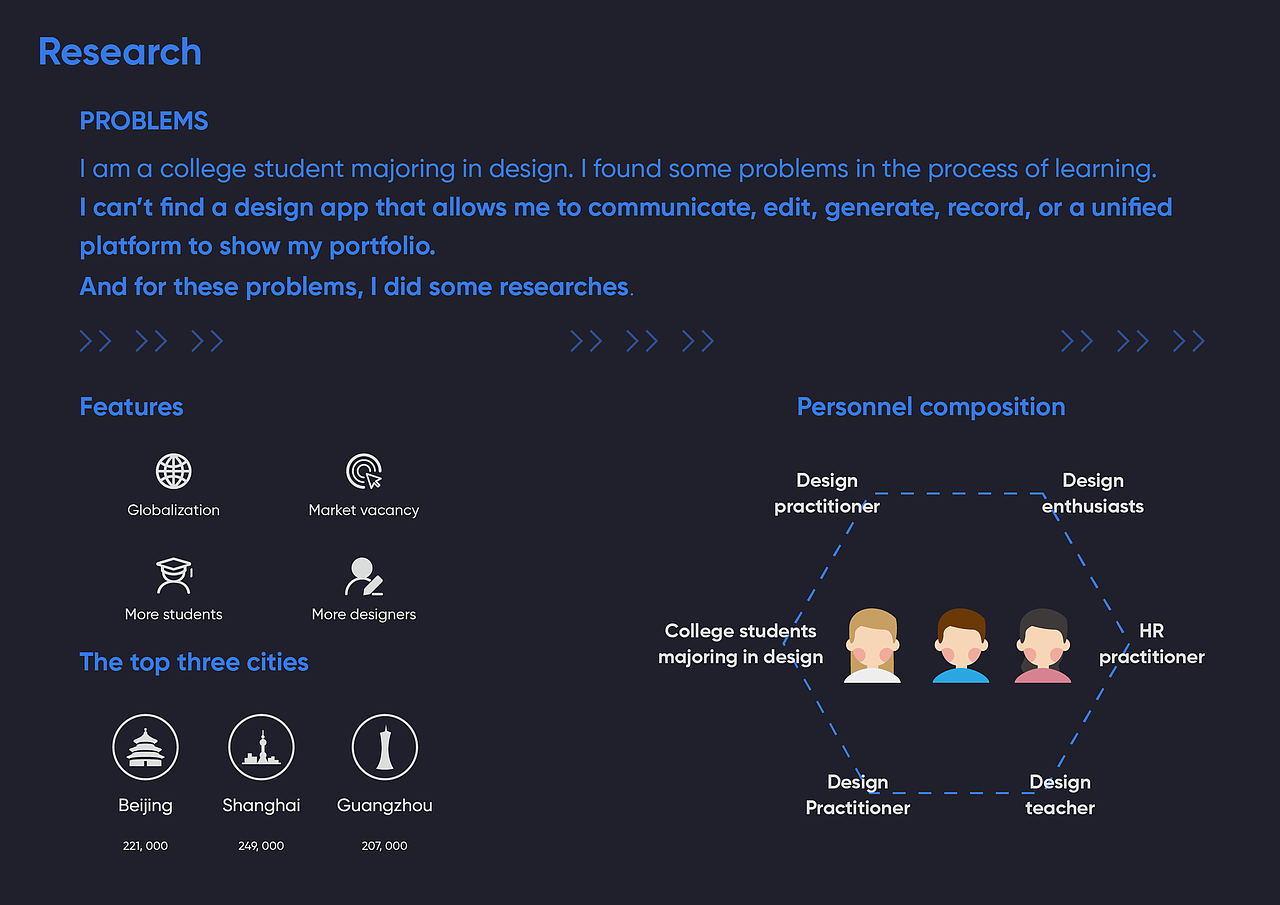This screenshot has width=1280, height=905.
Task: Click the left group of chevron arrows
Action: [151, 341]
